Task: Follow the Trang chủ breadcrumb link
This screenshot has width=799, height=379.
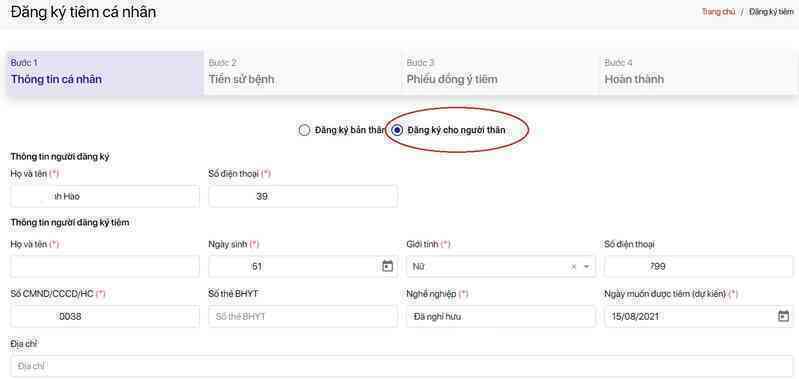Action: point(718,12)
